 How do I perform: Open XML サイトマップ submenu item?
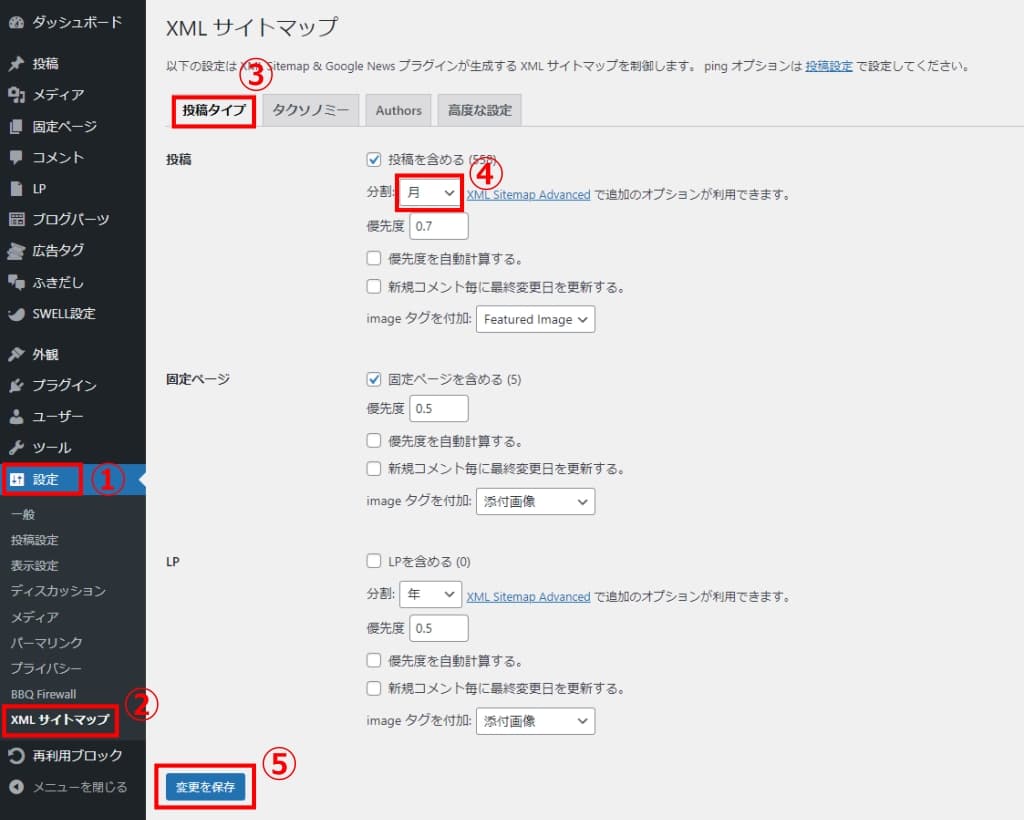59,719
